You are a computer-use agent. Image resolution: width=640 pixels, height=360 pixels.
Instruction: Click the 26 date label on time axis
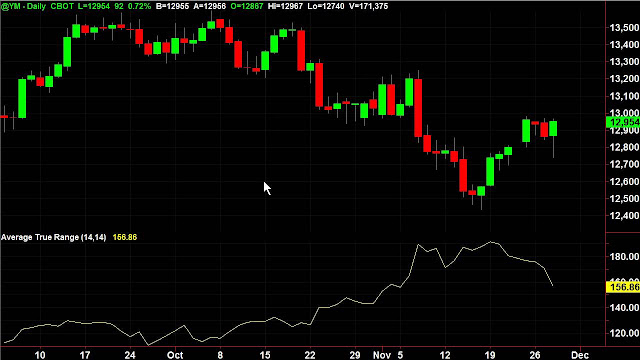pos(535,355)
